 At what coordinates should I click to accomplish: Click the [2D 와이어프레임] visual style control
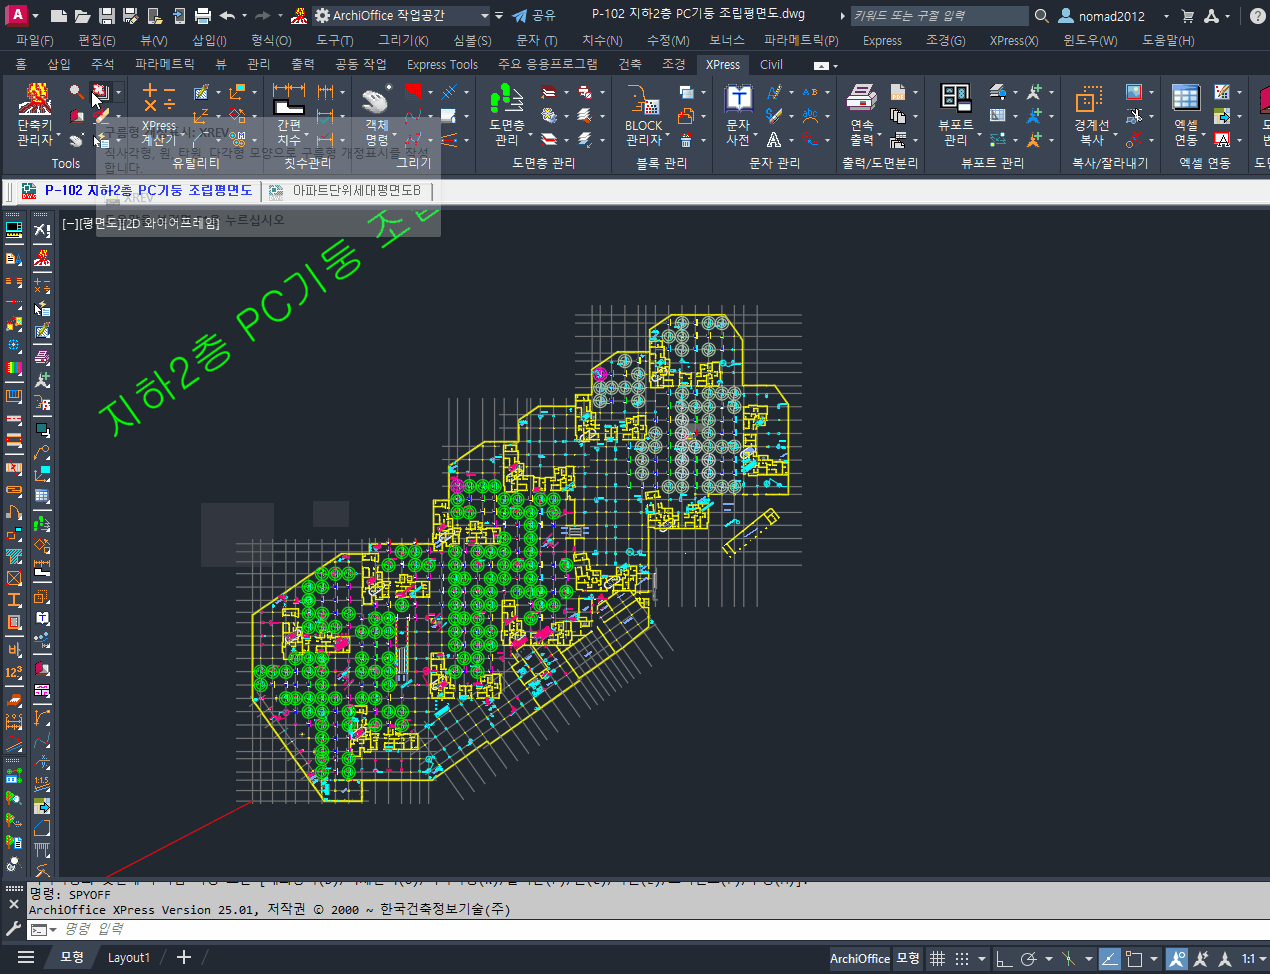pyautogui.click(x=170, y=223)
